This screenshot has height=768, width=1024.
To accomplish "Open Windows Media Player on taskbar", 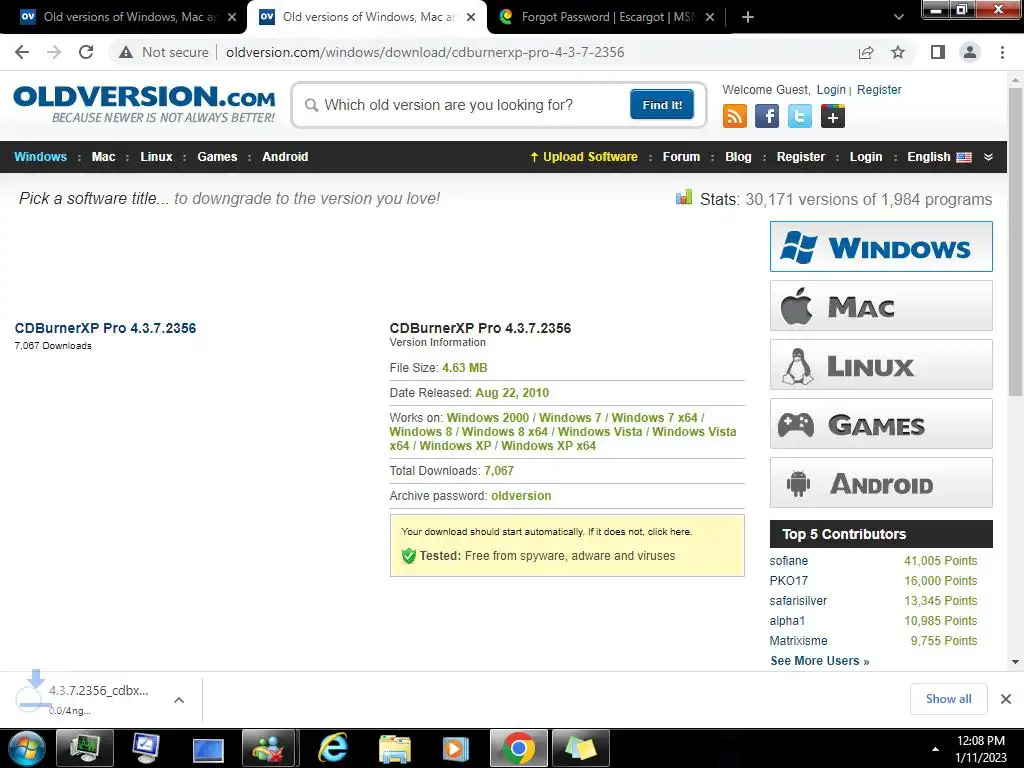I will coord(455,748).
